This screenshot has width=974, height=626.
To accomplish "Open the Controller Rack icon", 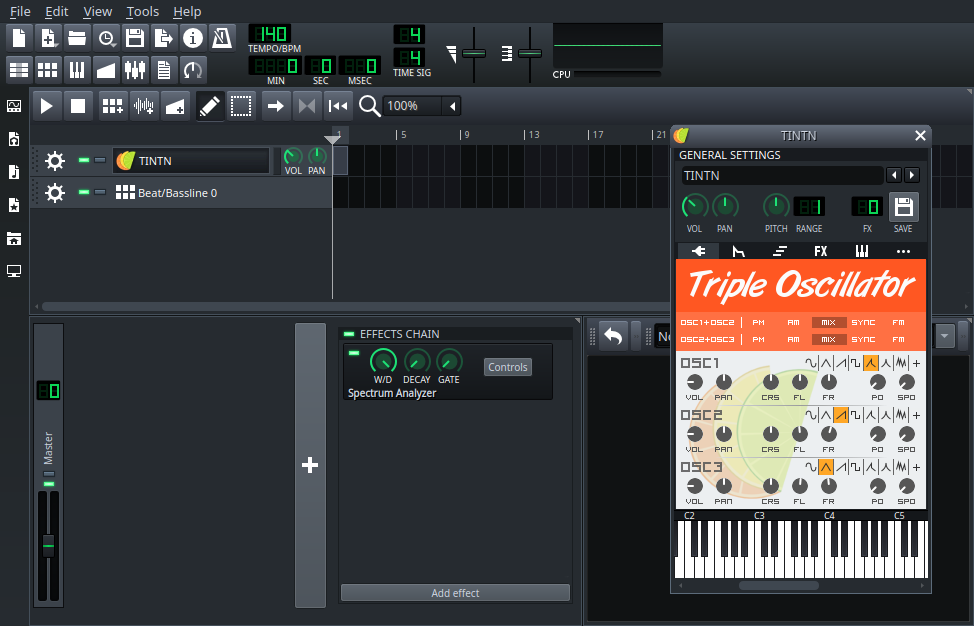I will coord(193,70).
